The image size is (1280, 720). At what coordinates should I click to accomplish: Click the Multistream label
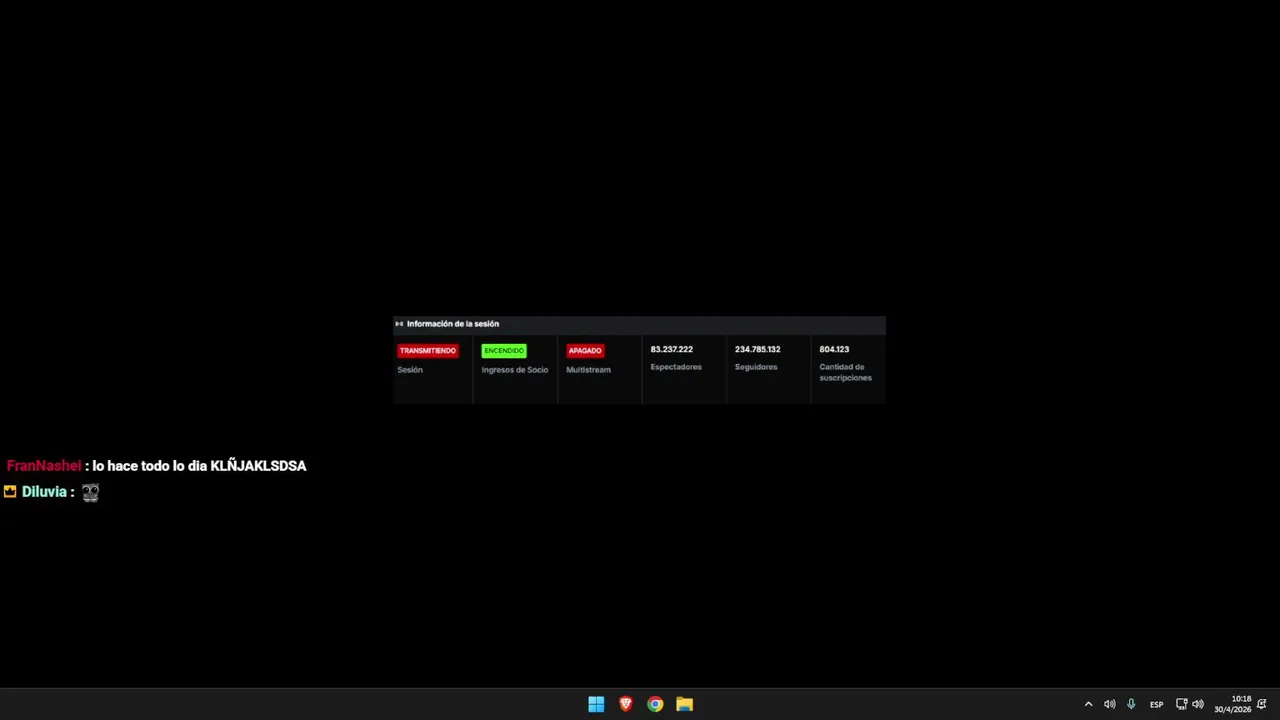[588, 370]
